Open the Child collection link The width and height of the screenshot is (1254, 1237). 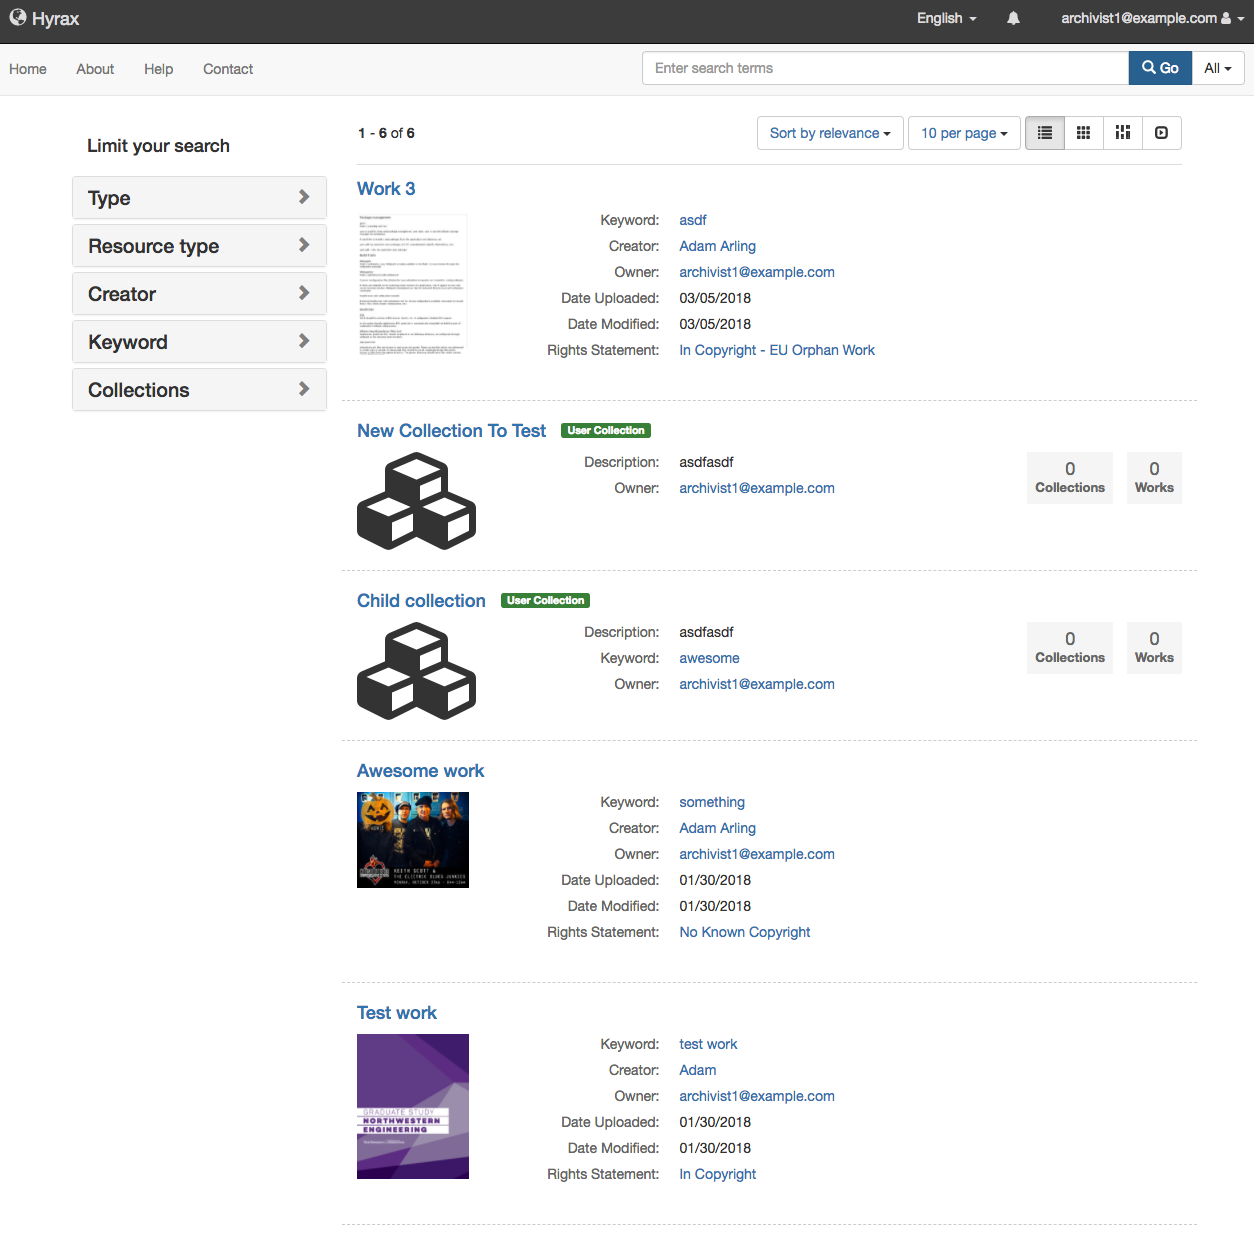tap(421, 601)
